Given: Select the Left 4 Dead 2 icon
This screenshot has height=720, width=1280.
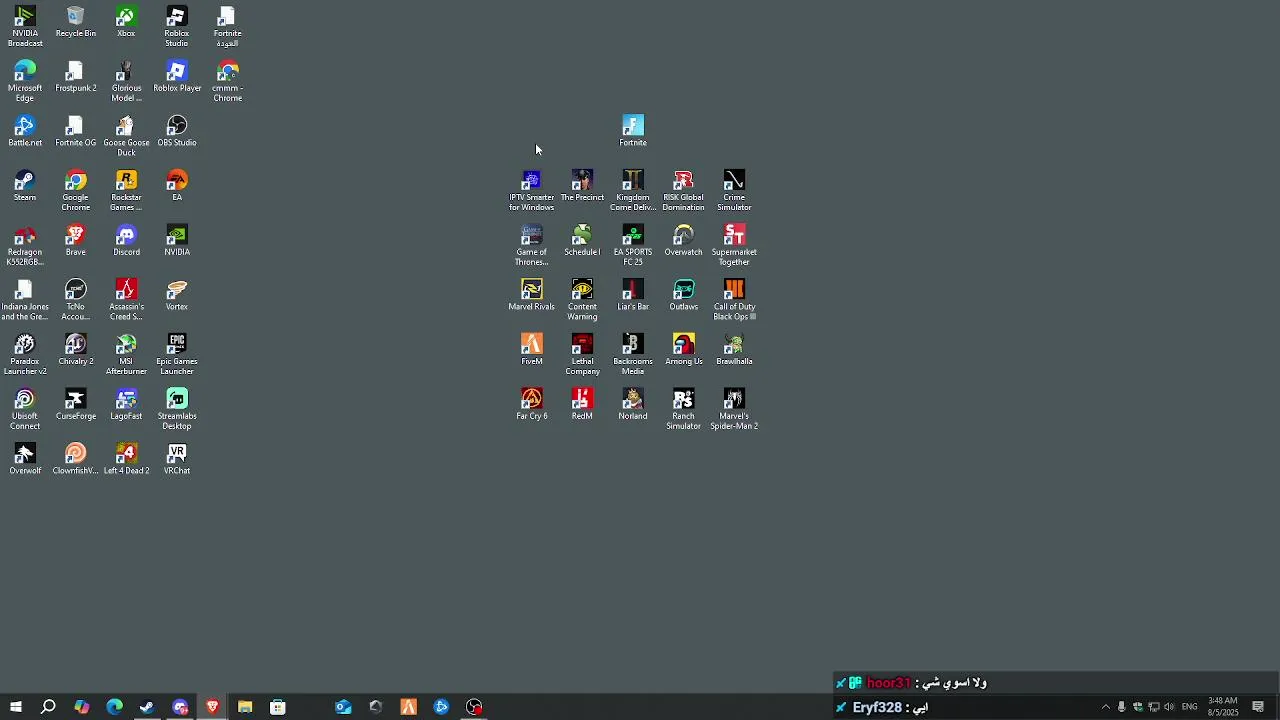Looking at the screenshot, I should tap(126, 459).
